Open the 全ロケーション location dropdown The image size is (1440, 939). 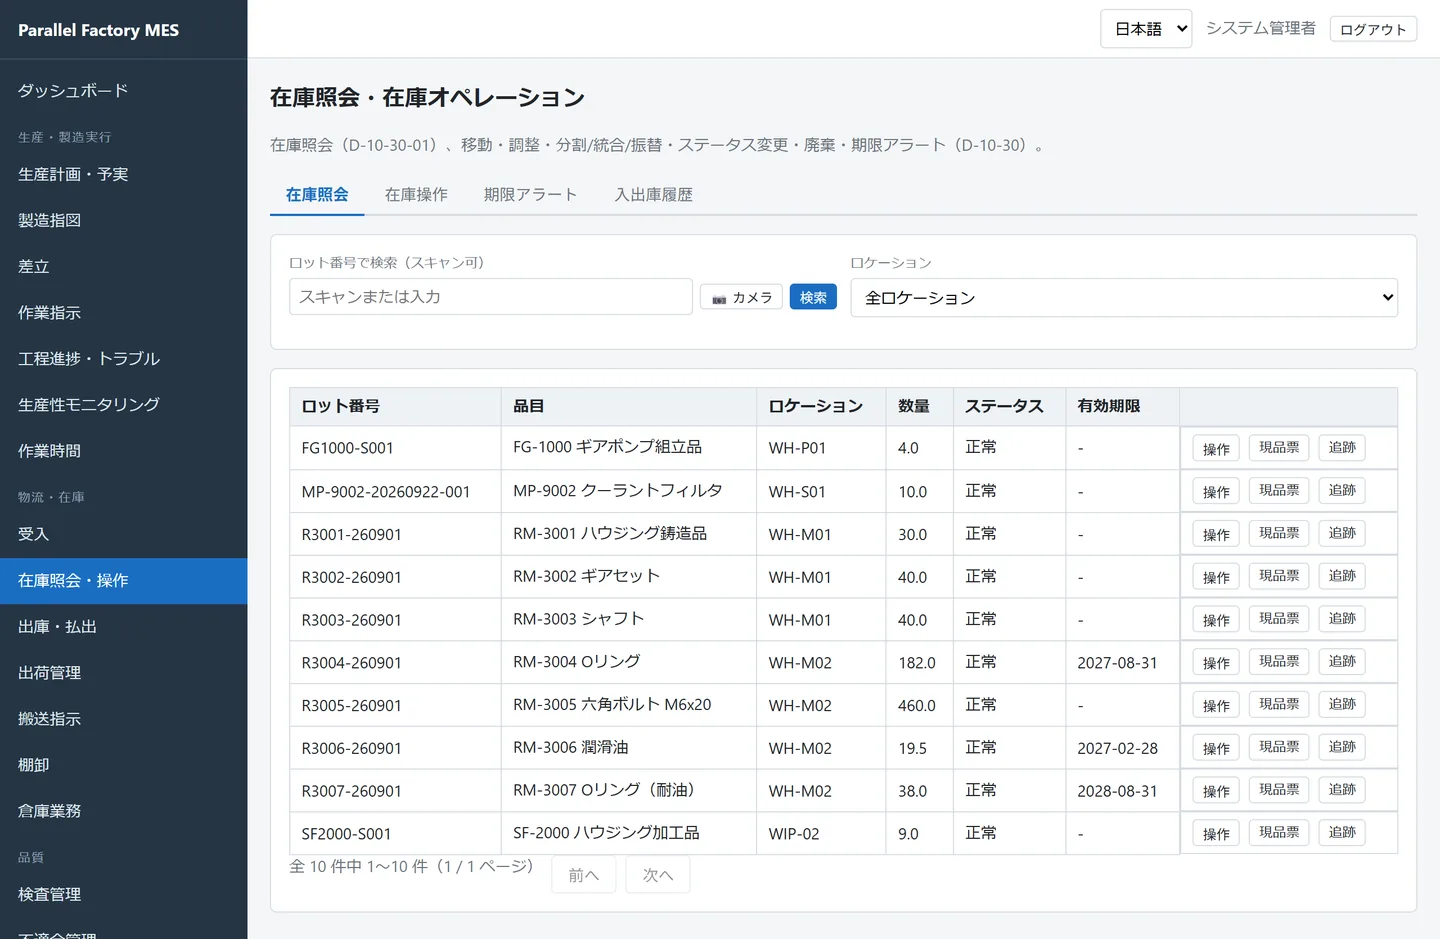(1124, 298)
